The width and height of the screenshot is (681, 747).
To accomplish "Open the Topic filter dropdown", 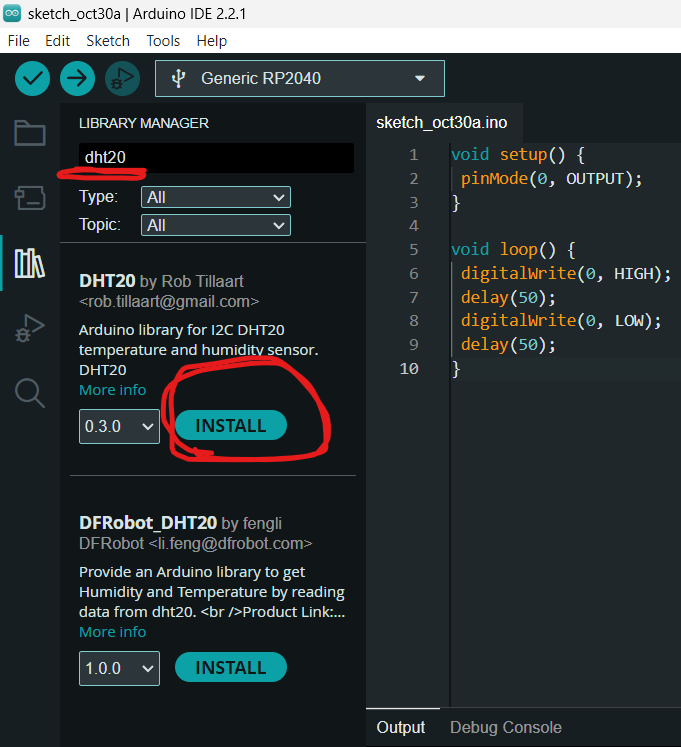I will click(215, 225).
